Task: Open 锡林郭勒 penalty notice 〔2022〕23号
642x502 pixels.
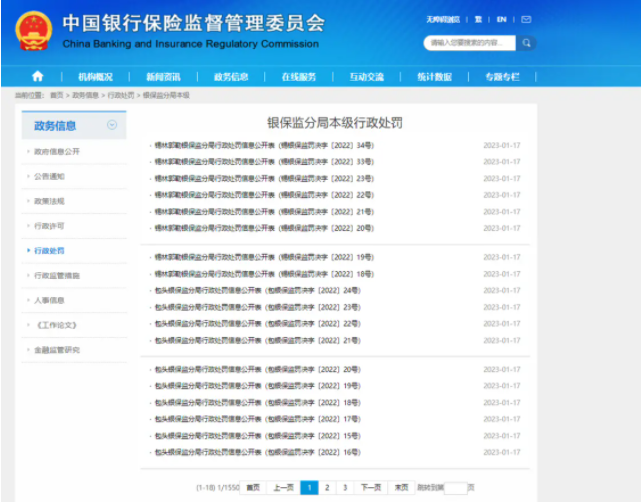Action: point(264,179)
